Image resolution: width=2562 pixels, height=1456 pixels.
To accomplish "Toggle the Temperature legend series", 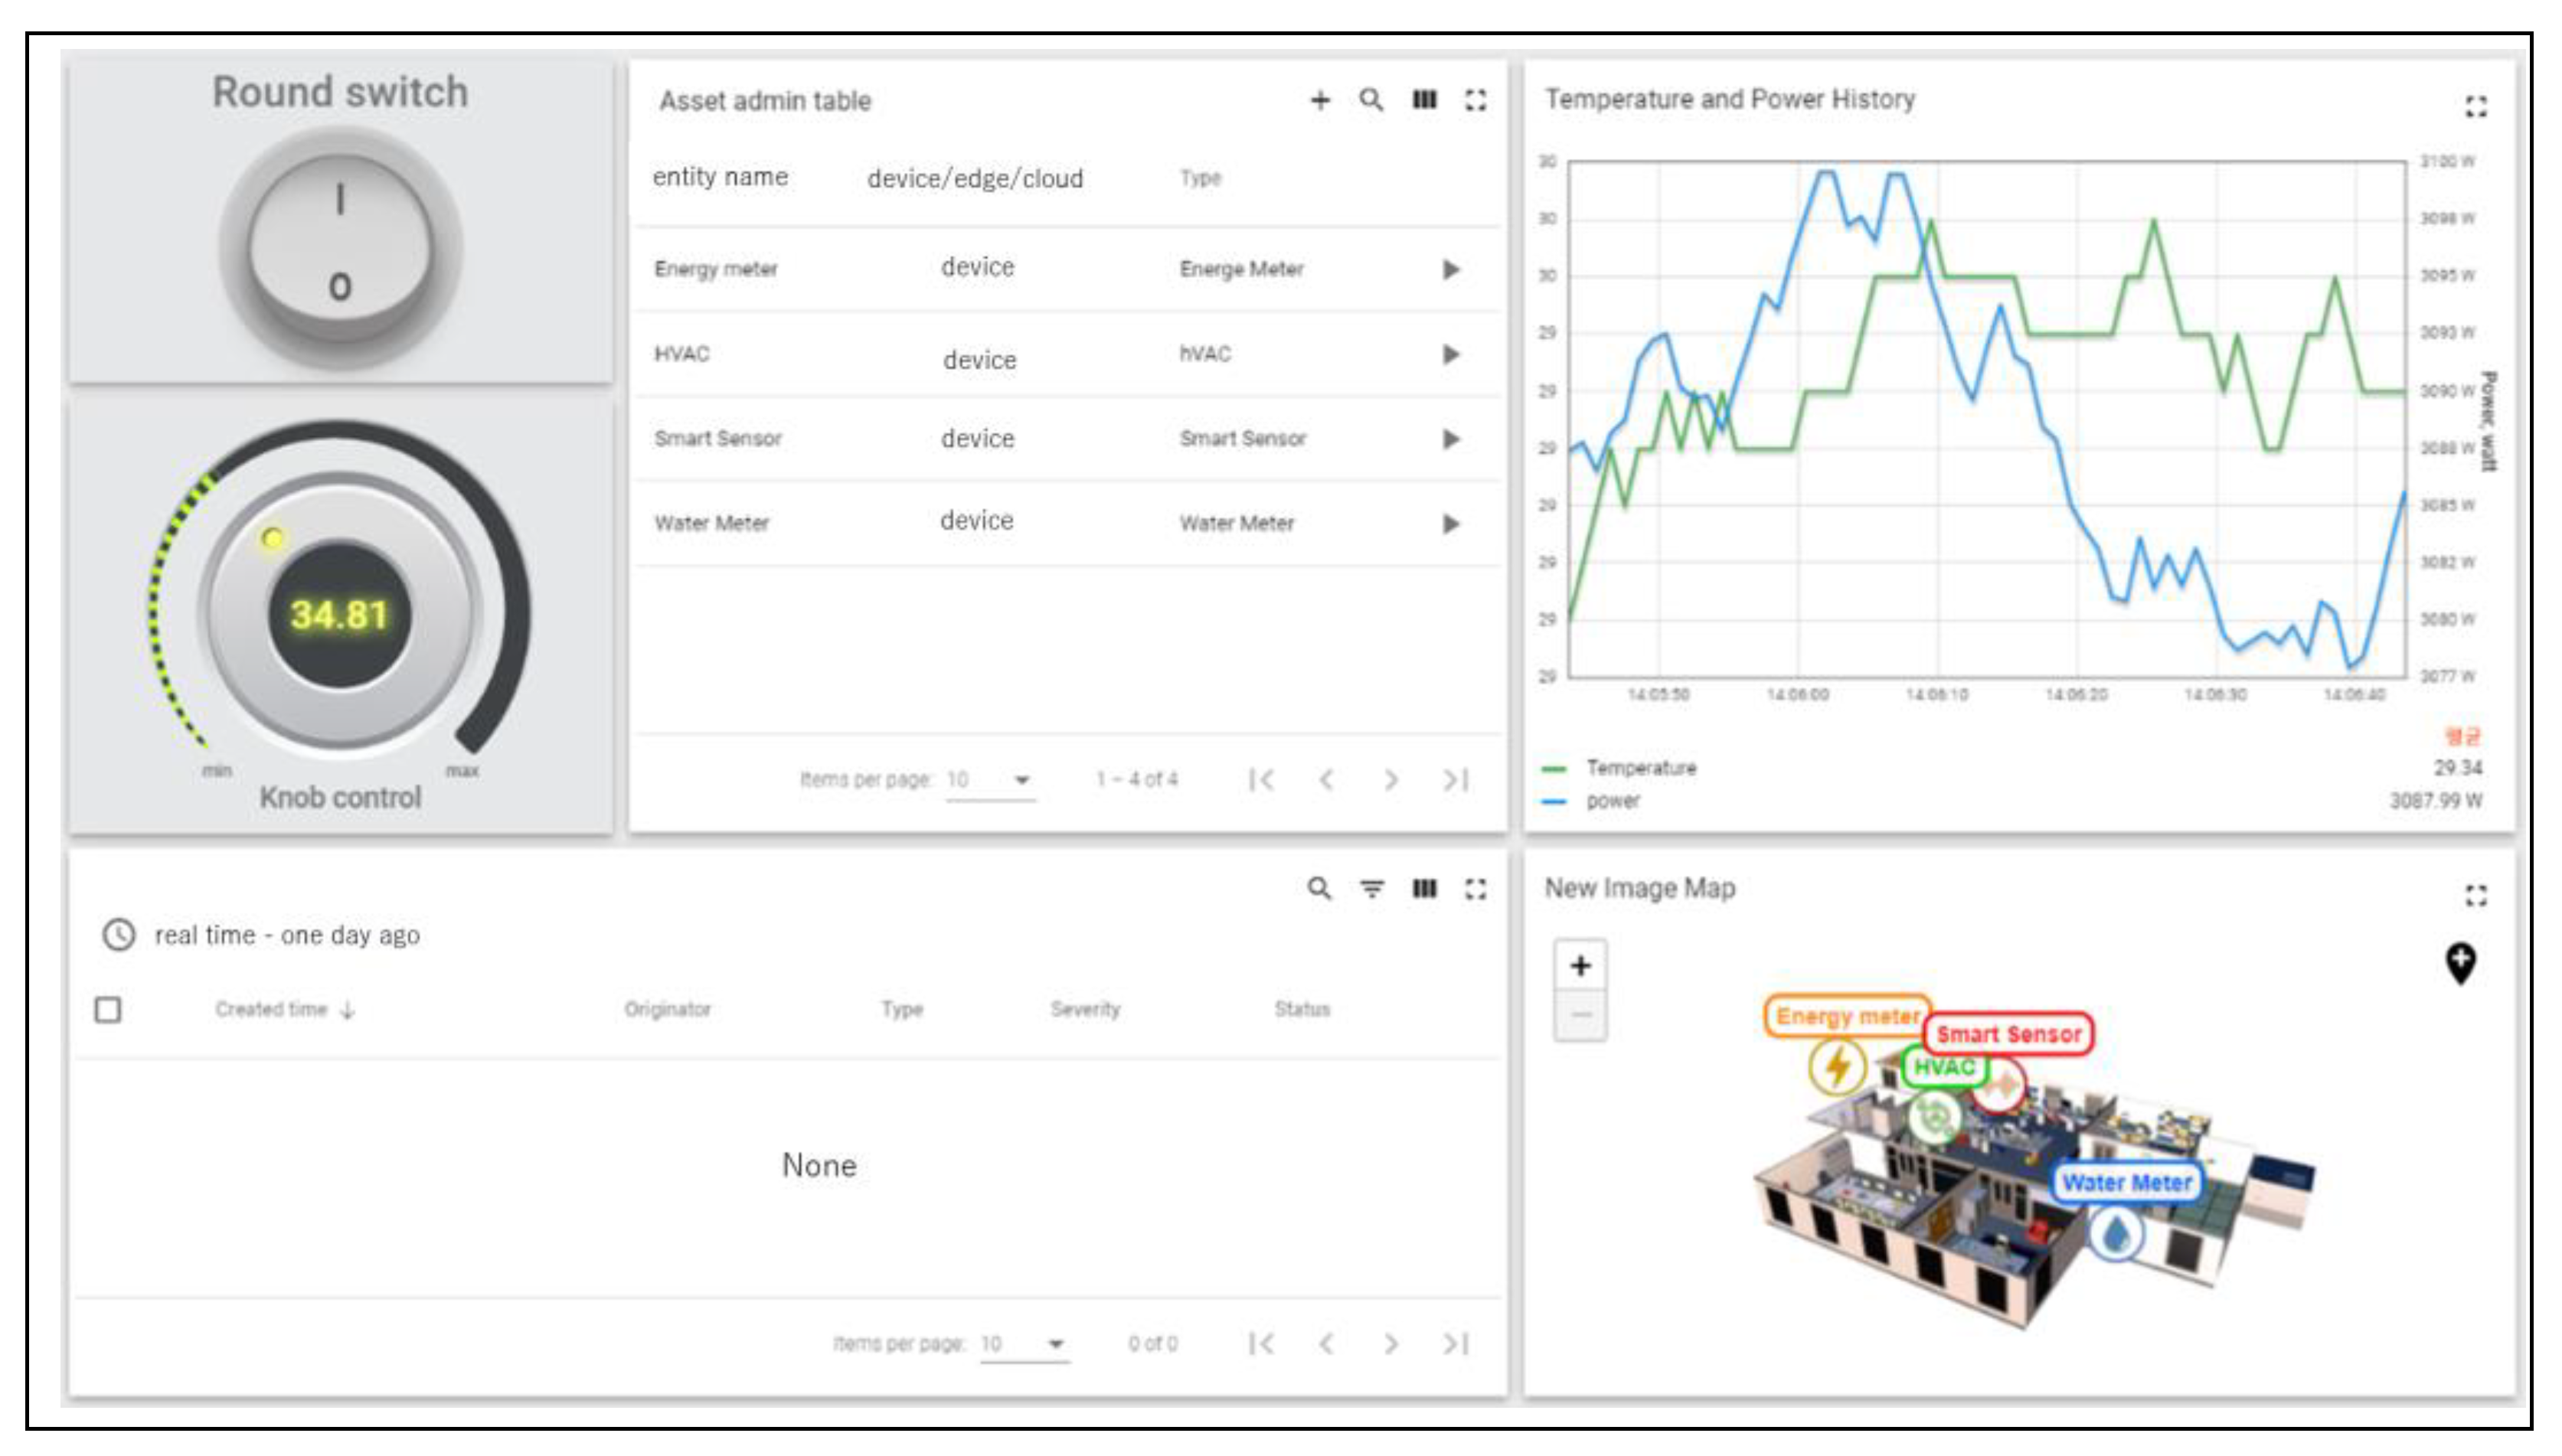I will (1640, 768).
